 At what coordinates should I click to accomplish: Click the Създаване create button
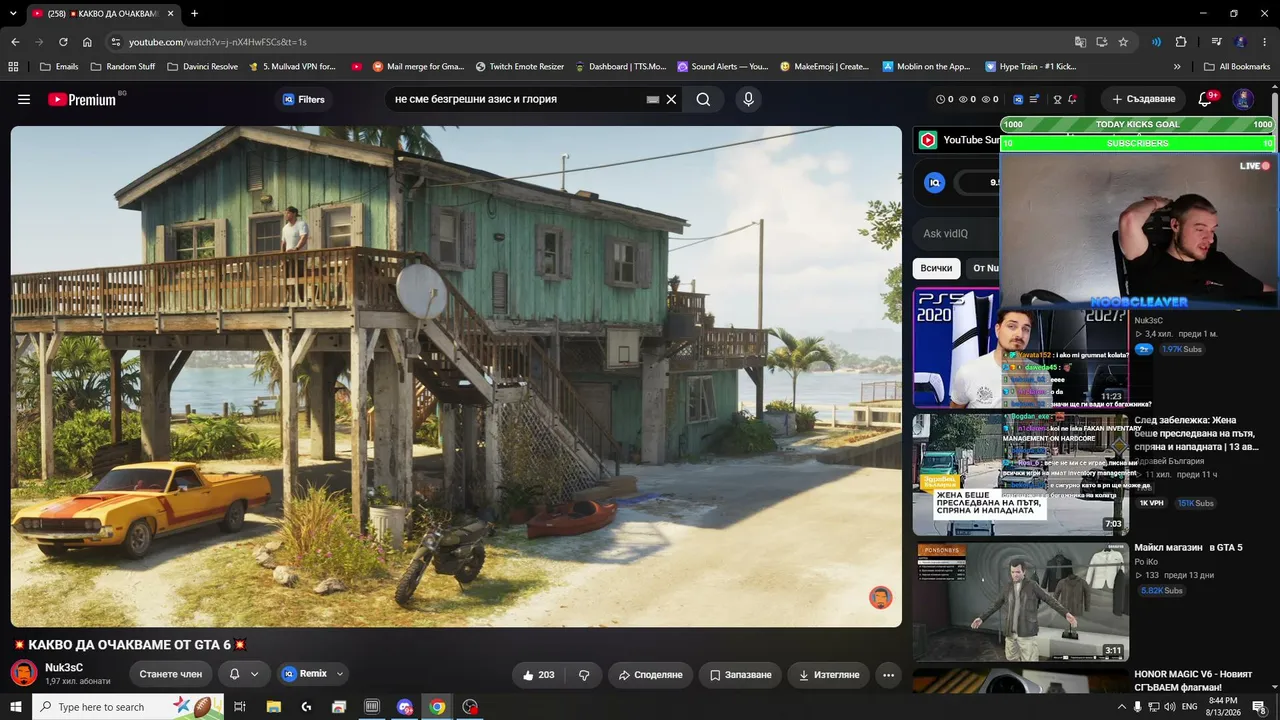point(1143,99)
